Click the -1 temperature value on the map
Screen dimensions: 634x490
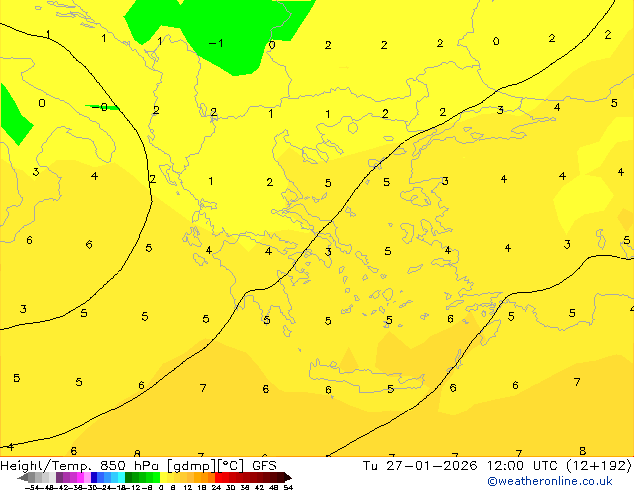click(216, 43)
